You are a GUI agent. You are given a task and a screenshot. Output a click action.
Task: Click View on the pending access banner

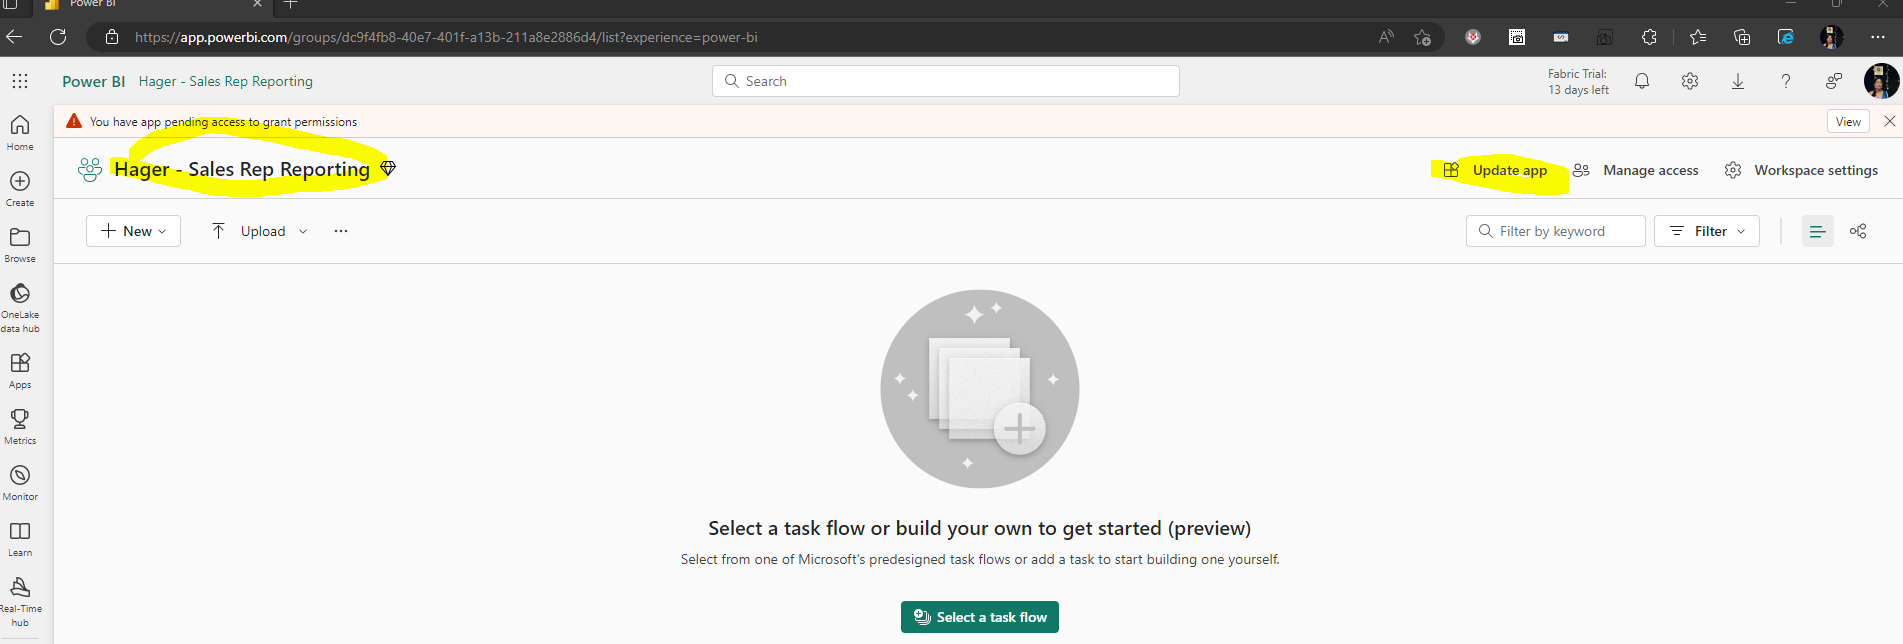click(x=1848, y=121)
